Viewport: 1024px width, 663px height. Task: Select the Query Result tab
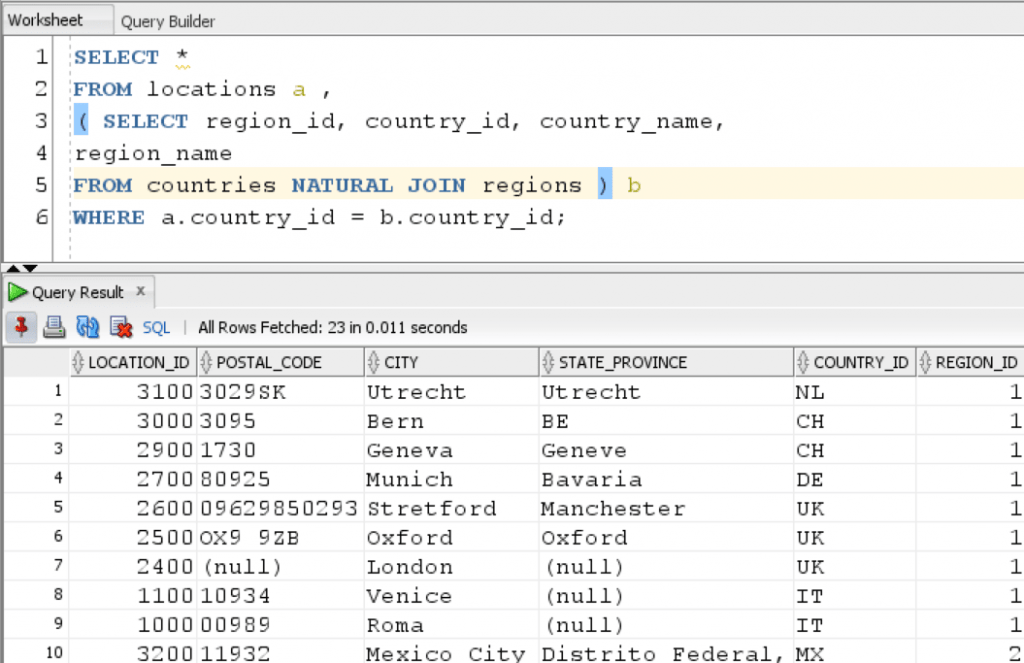point(78,293)
